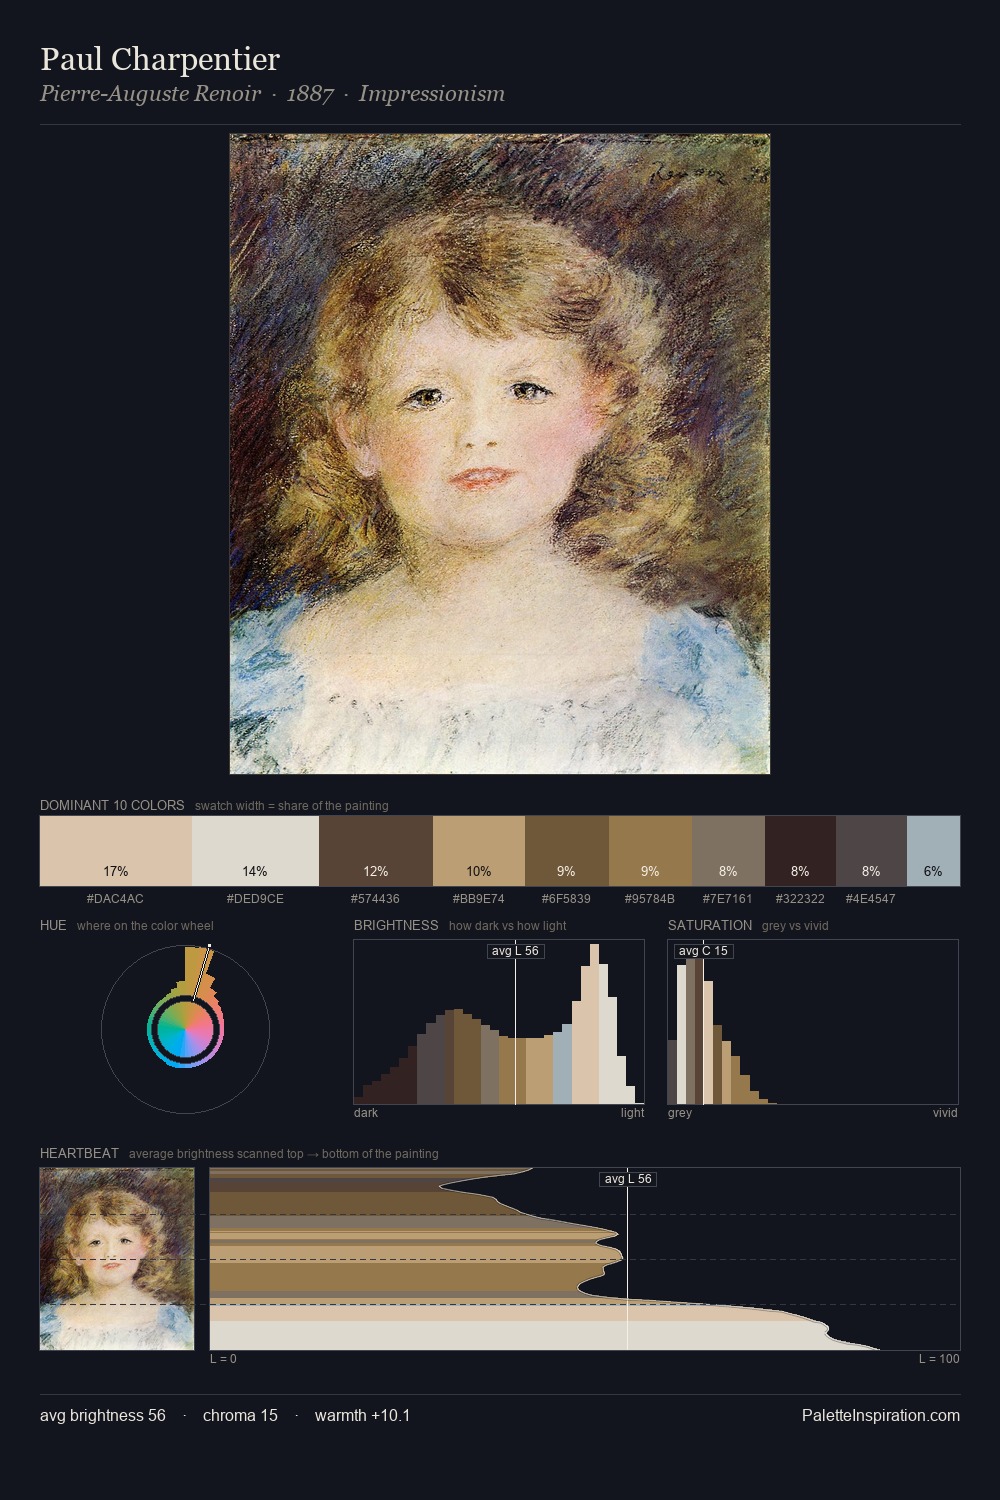Click the #DED9CE hex code label
Screen dimensions: 1000x1500
tap(255, 899)
